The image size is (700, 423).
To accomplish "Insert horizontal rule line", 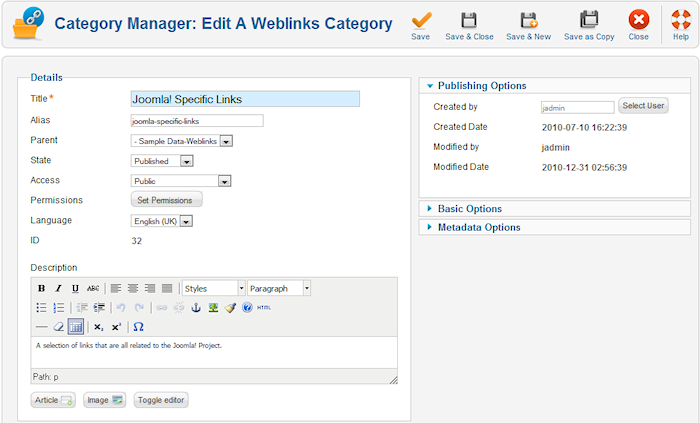I will (41, 327).
